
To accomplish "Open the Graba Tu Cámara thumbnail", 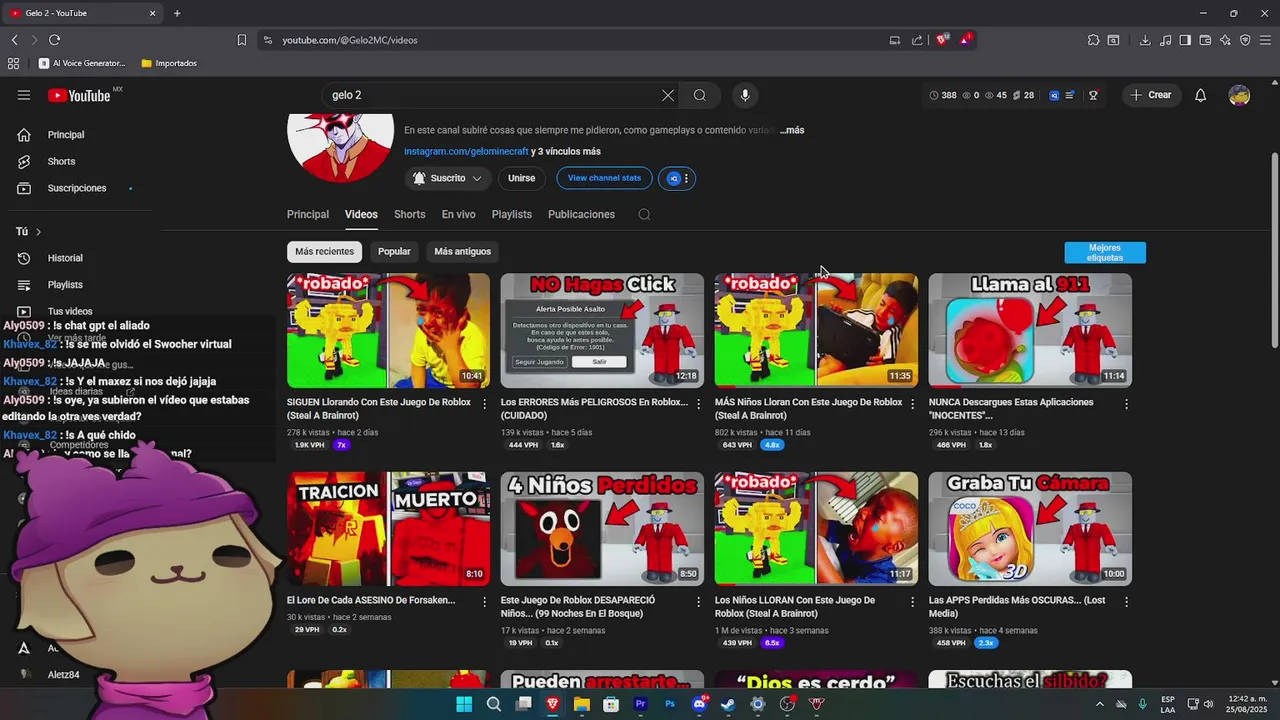I will point(1030,529).
